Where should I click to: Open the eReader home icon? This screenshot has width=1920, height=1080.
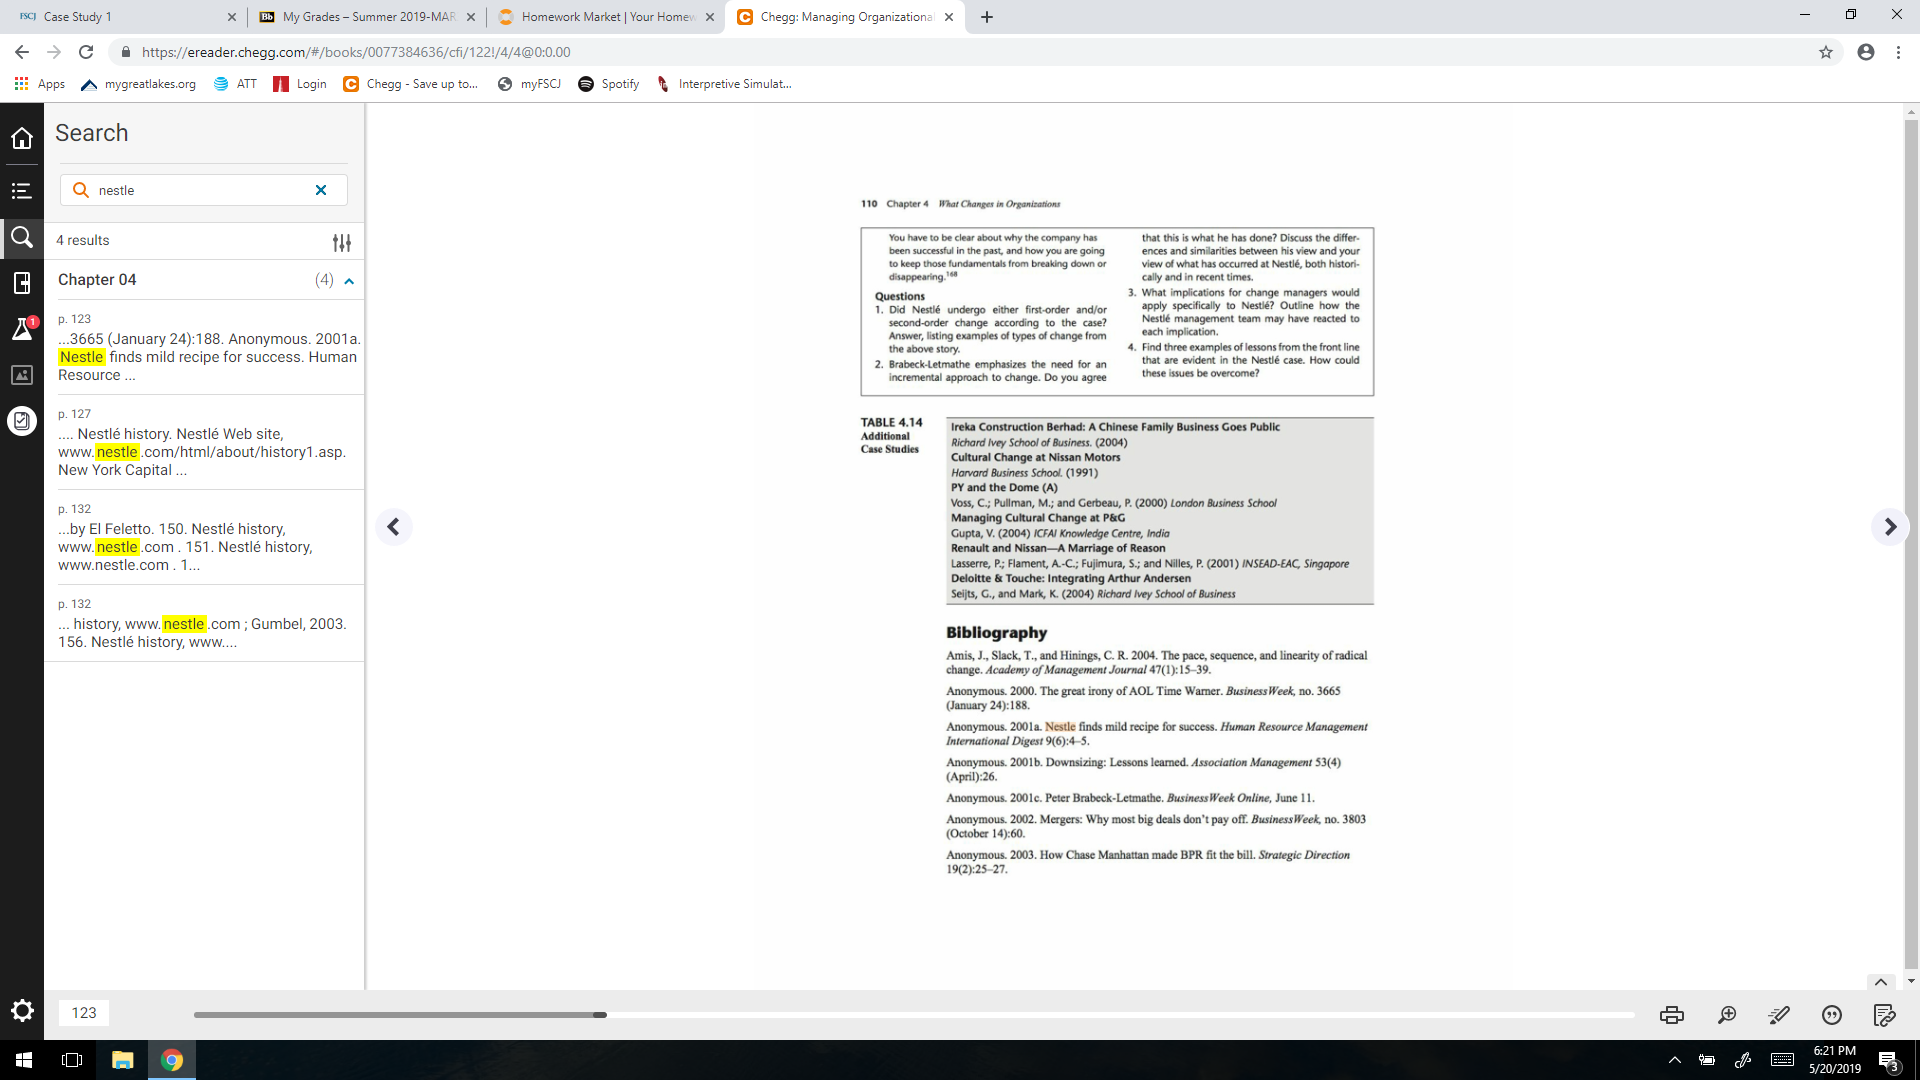pos(22,138)
